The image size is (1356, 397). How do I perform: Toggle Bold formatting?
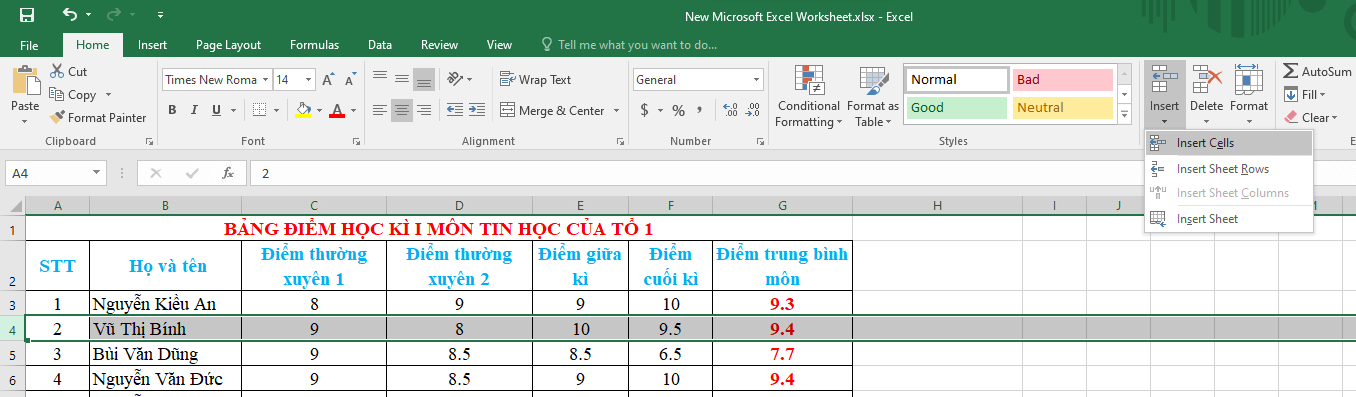click(x=172, y=110)
